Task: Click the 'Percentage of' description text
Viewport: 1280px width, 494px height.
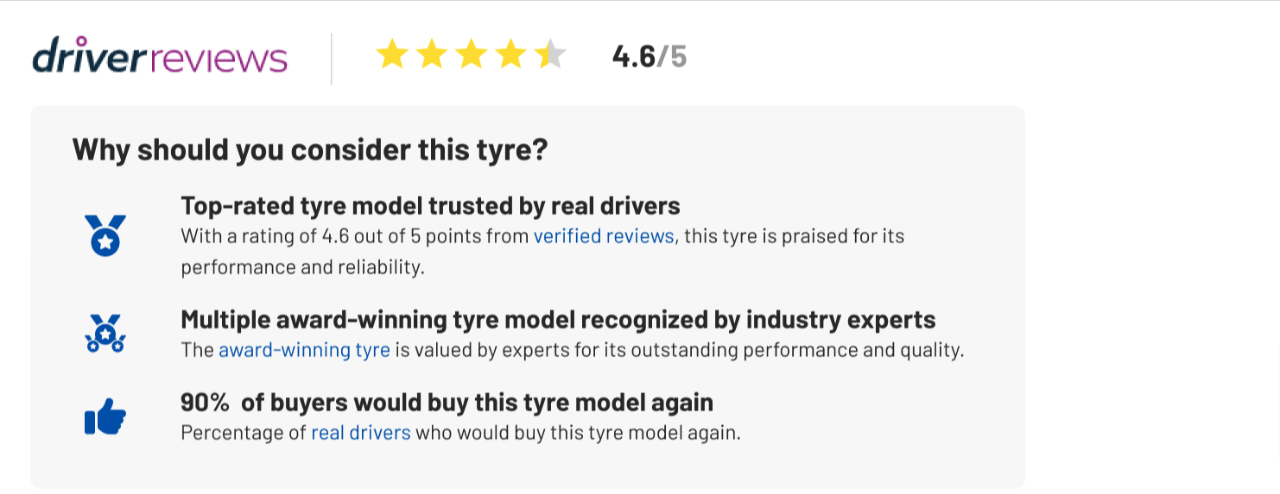Action: (x=244, y=434)
